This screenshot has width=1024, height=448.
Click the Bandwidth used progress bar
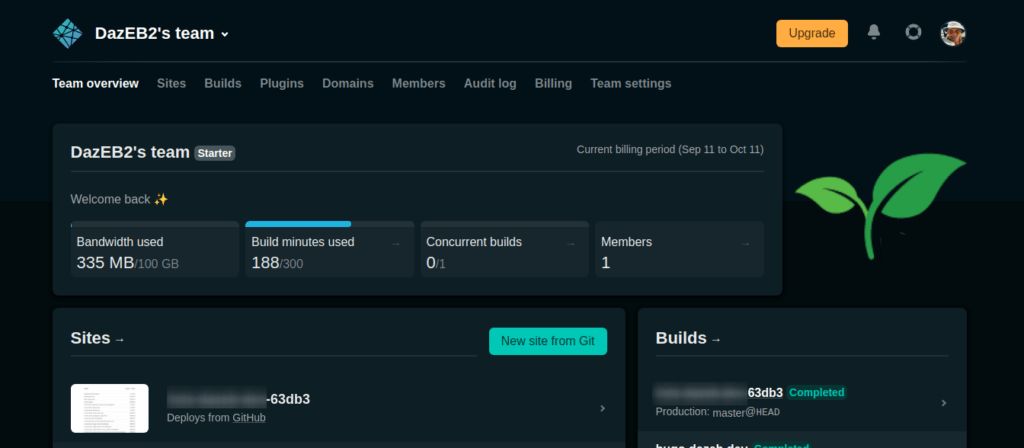(155, 224)
